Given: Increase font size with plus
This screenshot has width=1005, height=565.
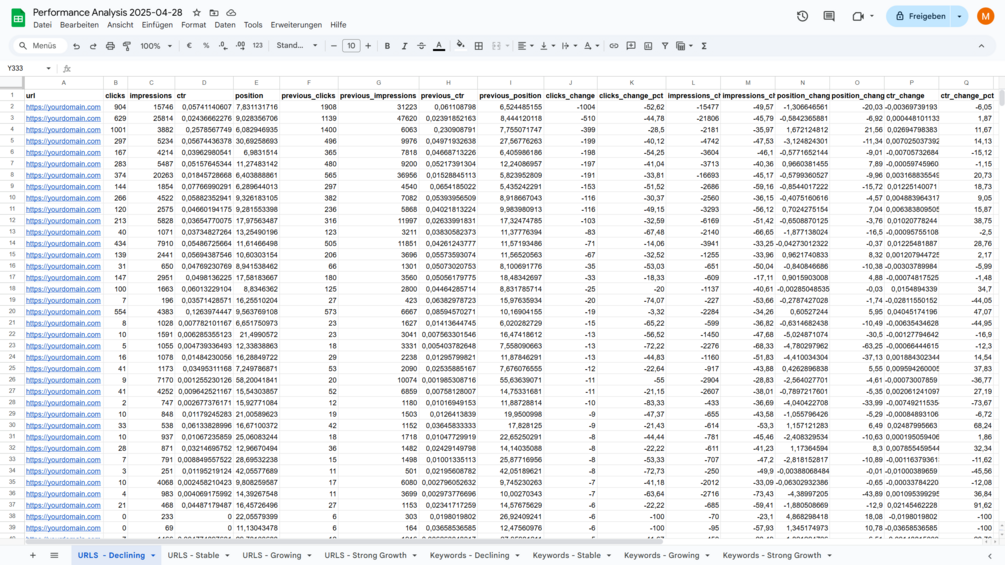Looking at the screenshot, I should pos(368,46).
